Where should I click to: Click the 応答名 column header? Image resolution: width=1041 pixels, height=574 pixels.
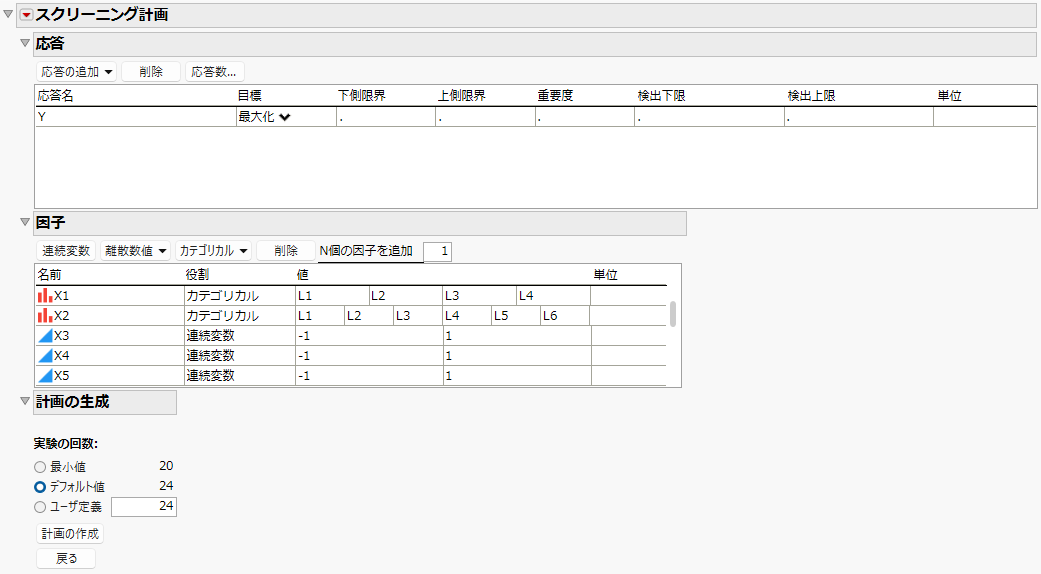[x=55, y=96]
